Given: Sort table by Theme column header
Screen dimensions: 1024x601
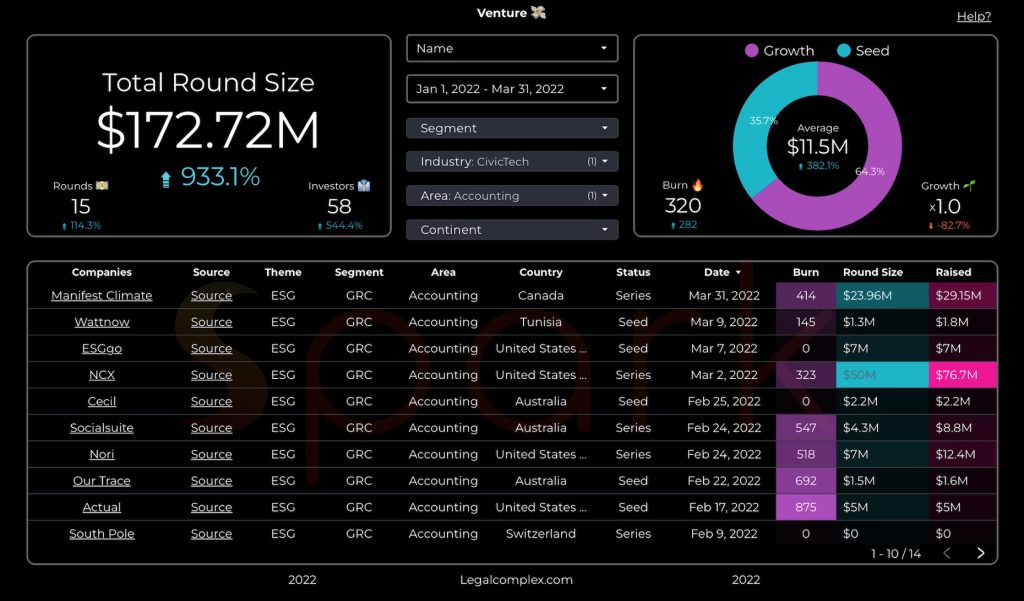Looking at the screenshot, I should coord(283,272).
